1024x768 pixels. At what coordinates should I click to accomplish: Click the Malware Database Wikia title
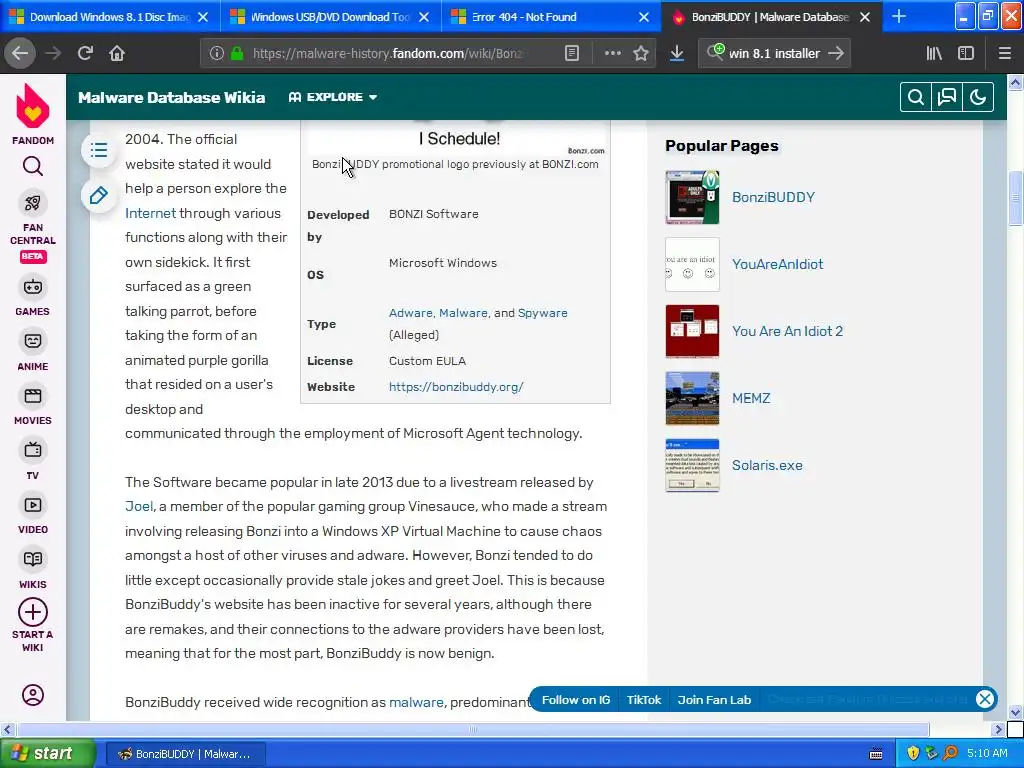(x=171, y=97)
